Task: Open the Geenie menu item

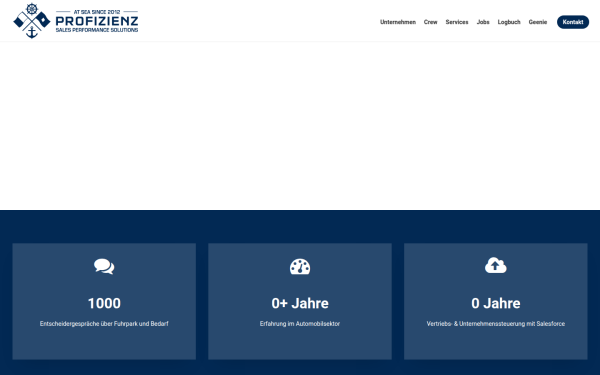Action: pyautogui.click(x=538, y=22)
